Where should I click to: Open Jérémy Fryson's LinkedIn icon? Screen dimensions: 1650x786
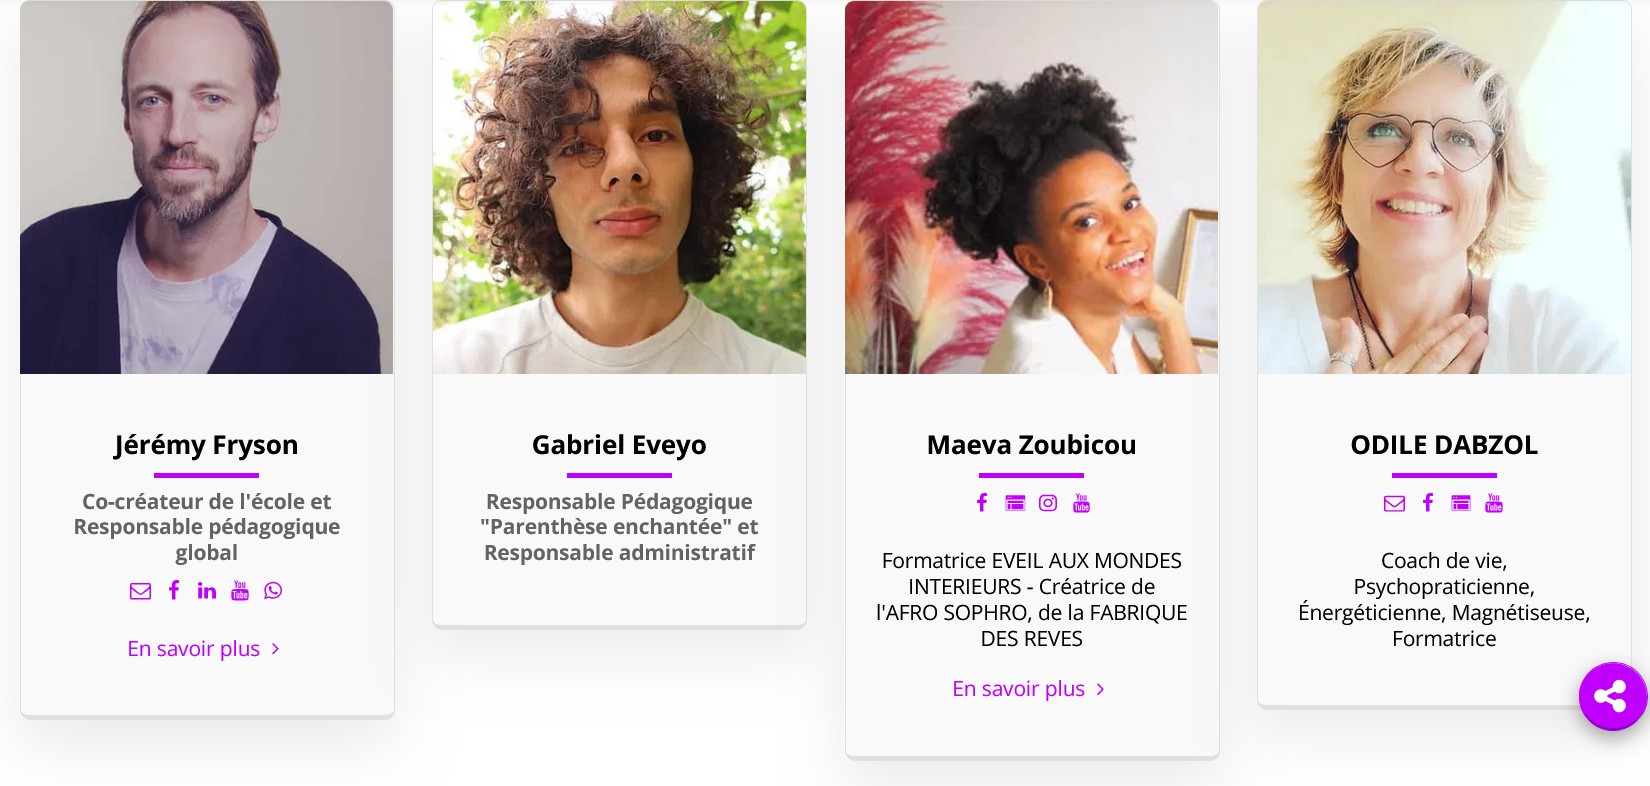click(x=207, y=591)
